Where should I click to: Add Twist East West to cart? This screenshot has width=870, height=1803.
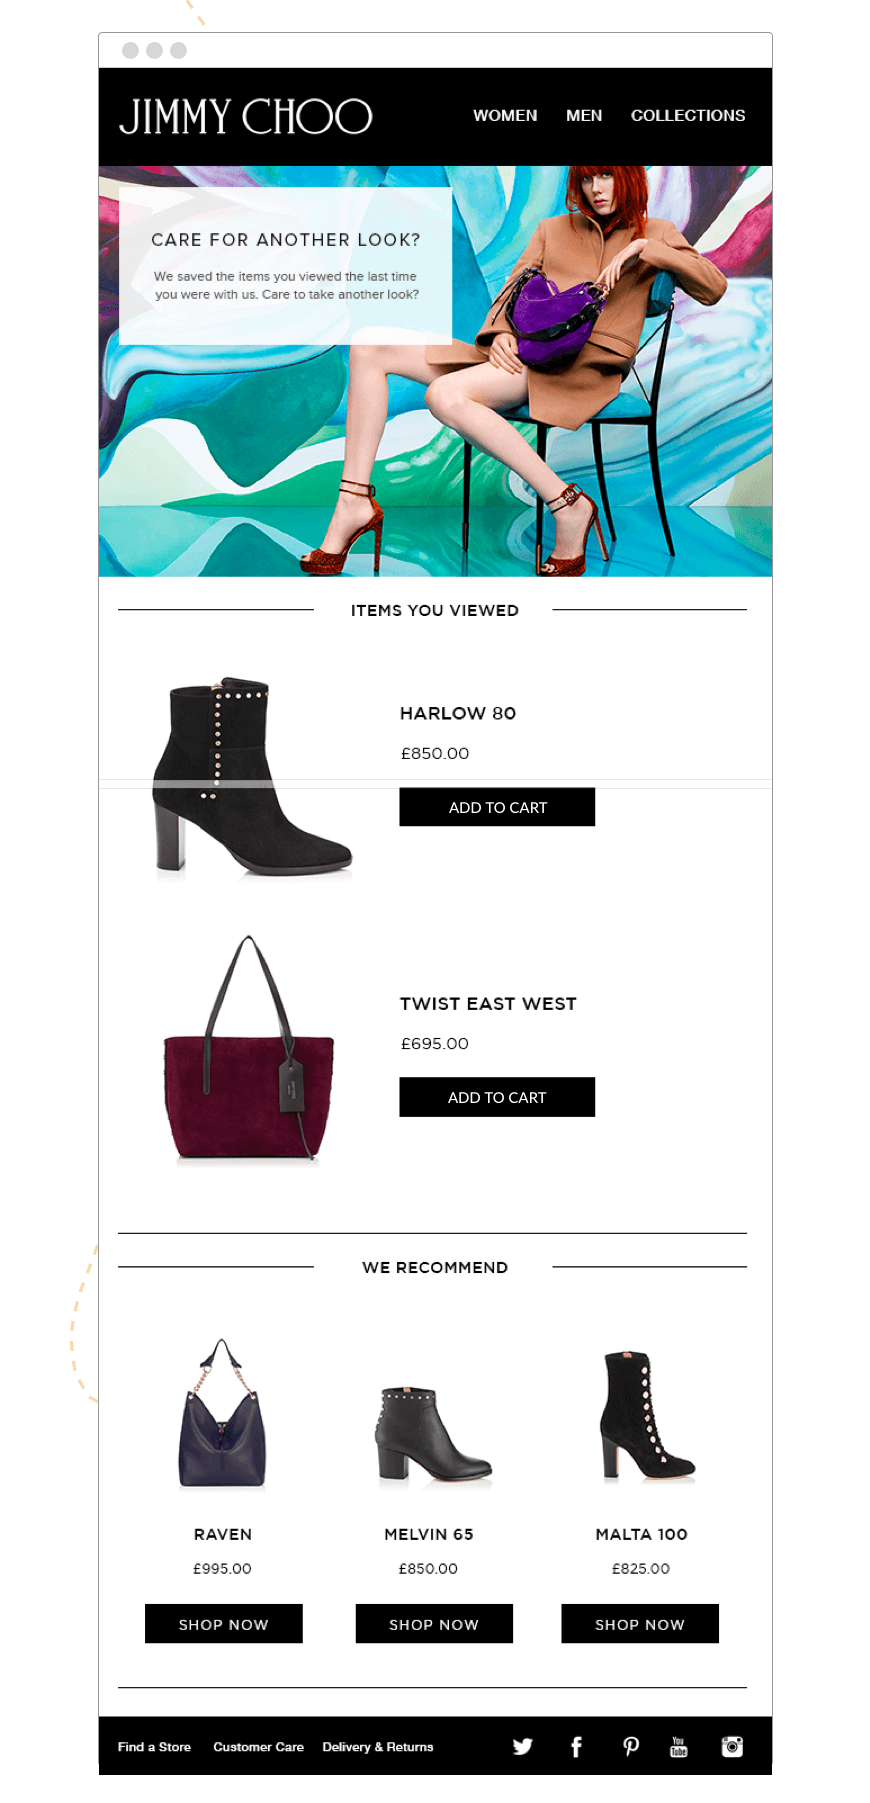tap(497, 1097)
